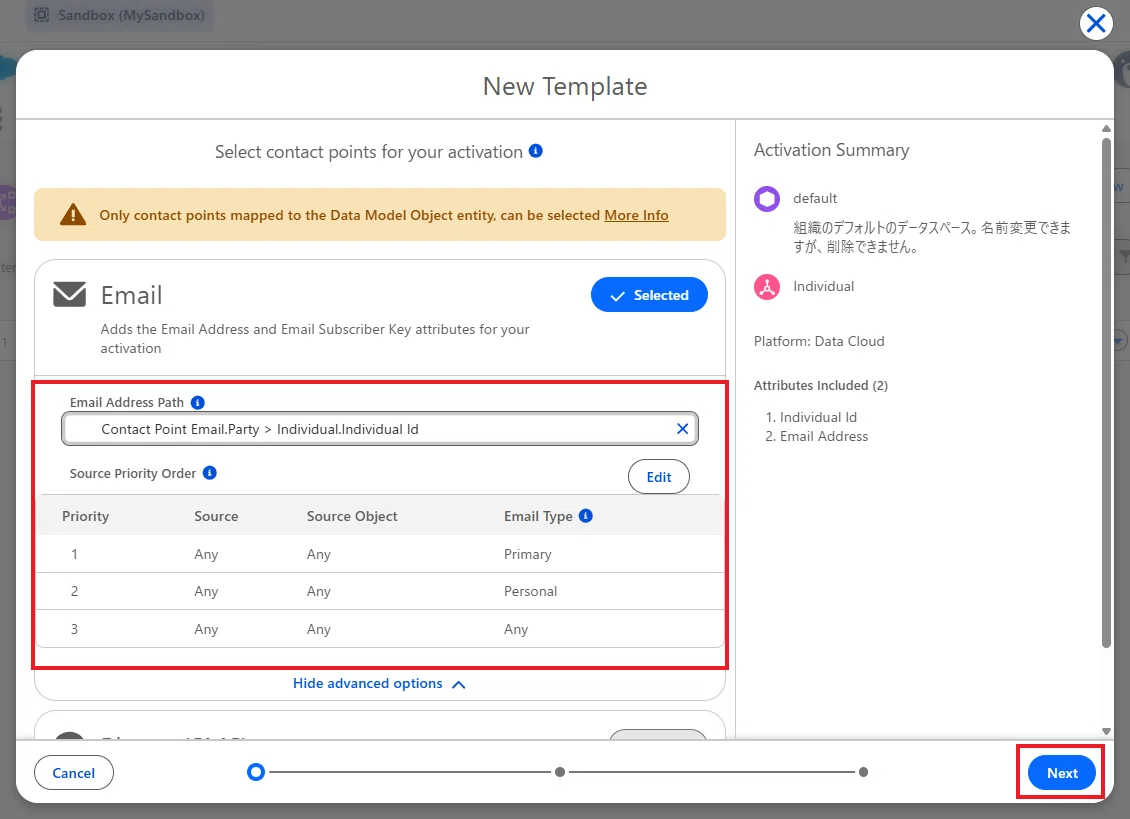Click Sandbox (MySandbox) label behind dialog

pyautogui.click(x=131, y=15)
